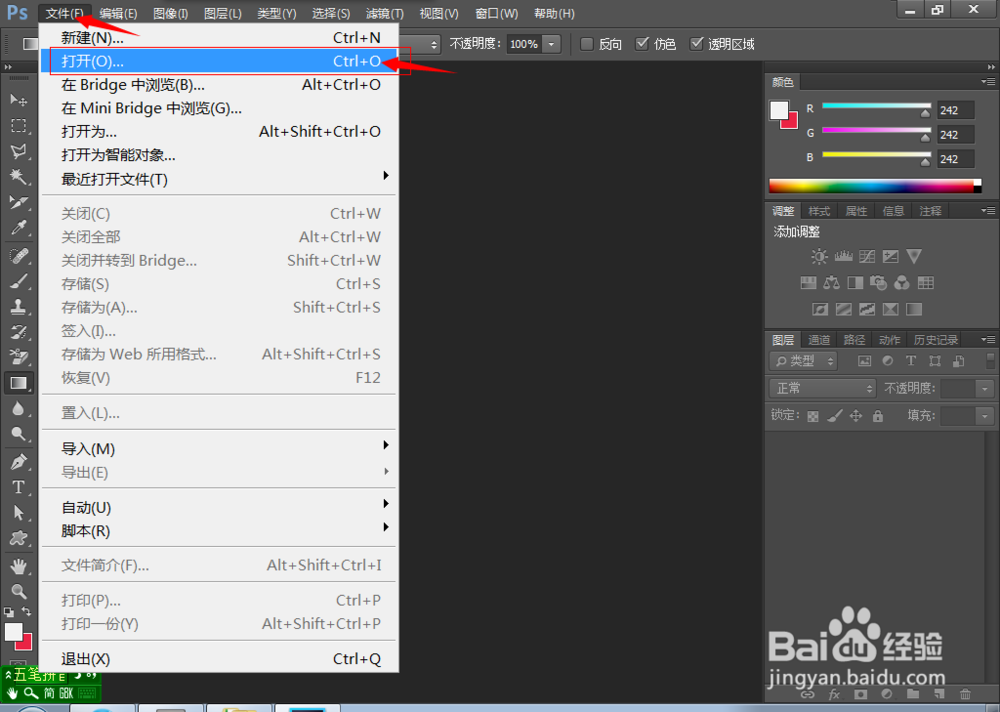Open the 不透明度 100% dropdown arrow
The image size is (1000, 712).
(x=552, y=44)
